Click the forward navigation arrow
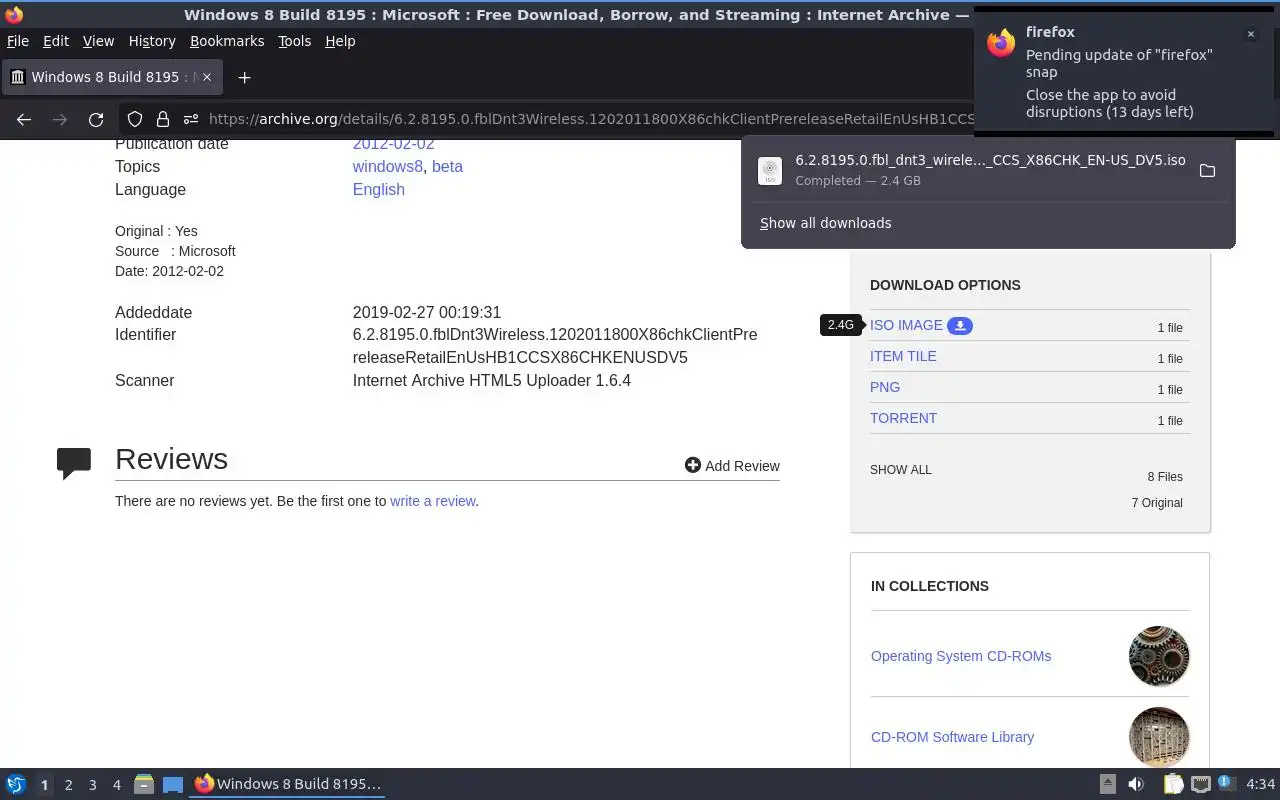Viewport: 1280px width, 800px height. (60, 119)
